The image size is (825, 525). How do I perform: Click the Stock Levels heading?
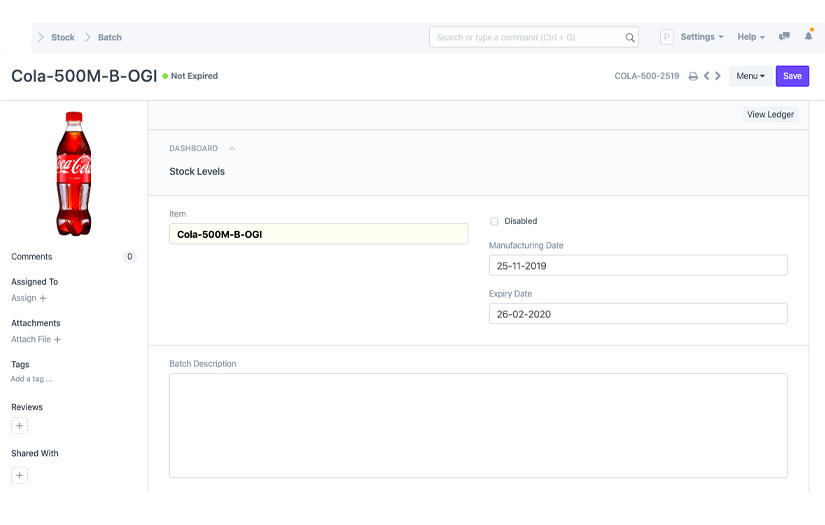coord(197,171)
